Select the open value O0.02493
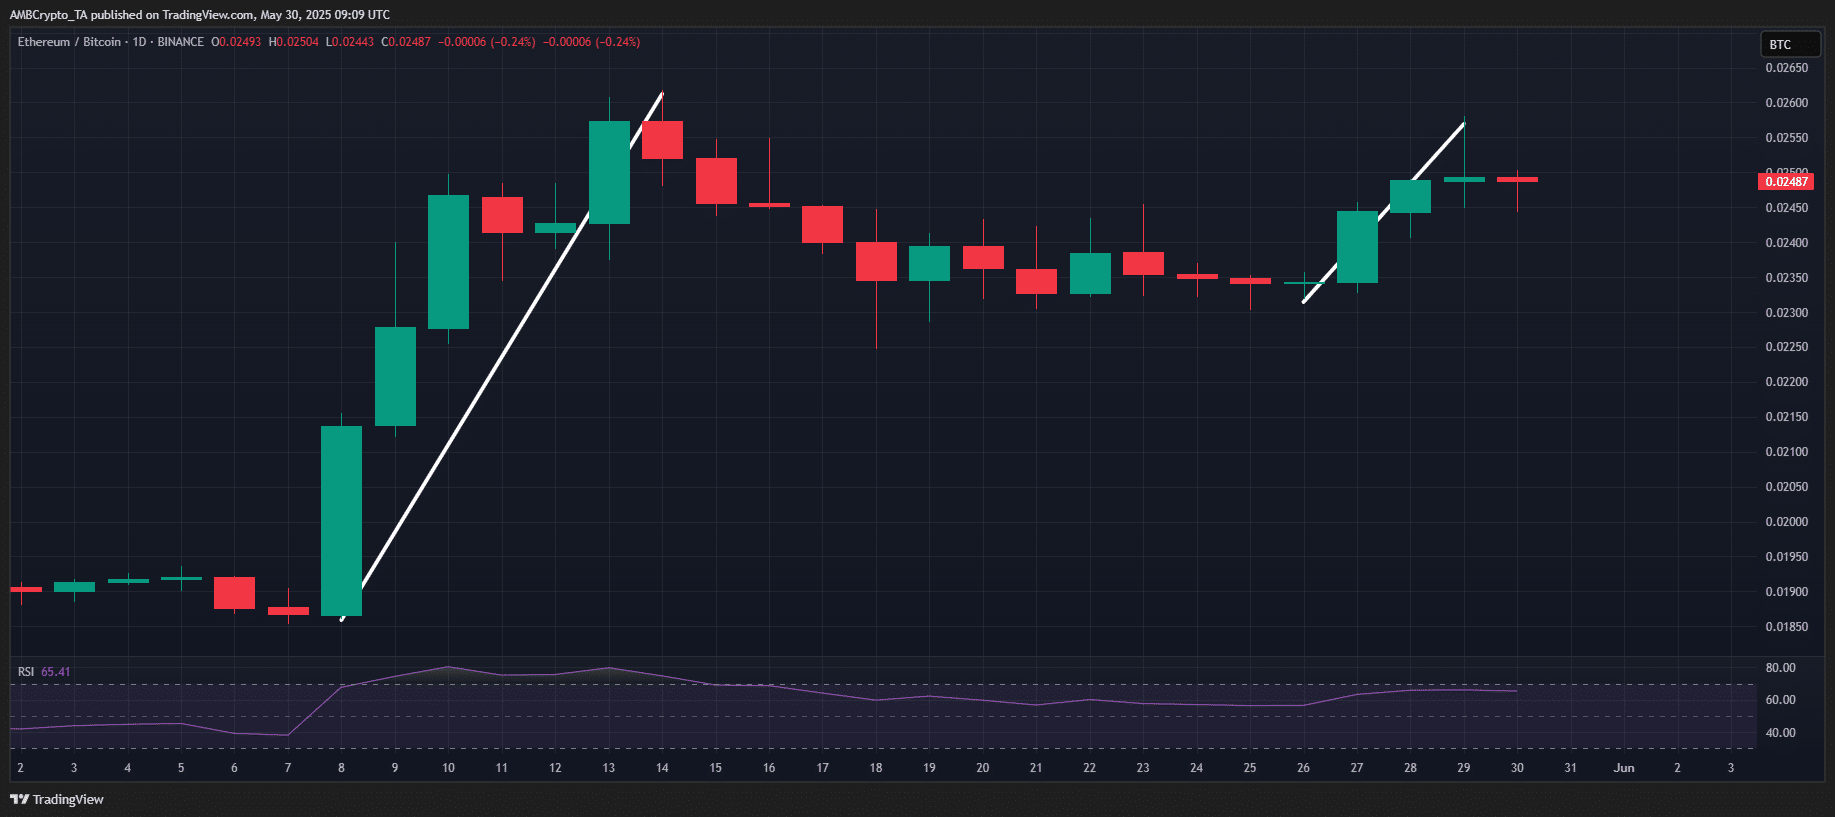 point(236,42)
